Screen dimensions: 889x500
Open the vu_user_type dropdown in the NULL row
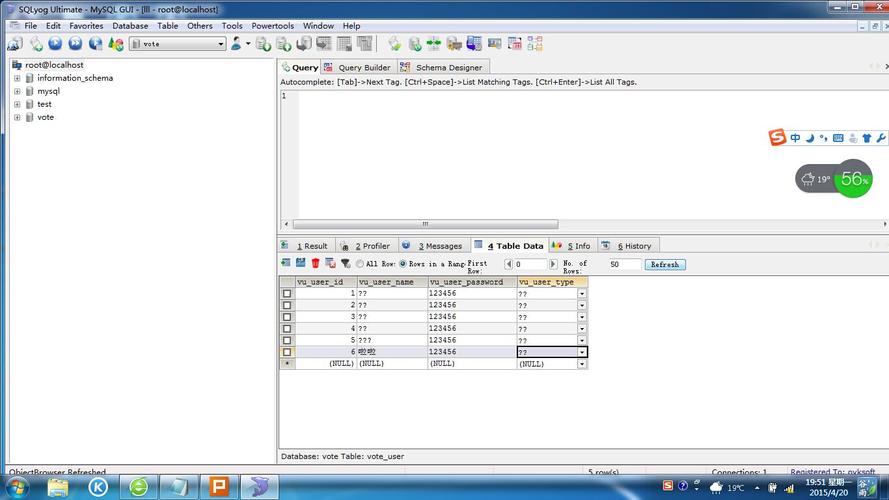(x=582, y=364)
